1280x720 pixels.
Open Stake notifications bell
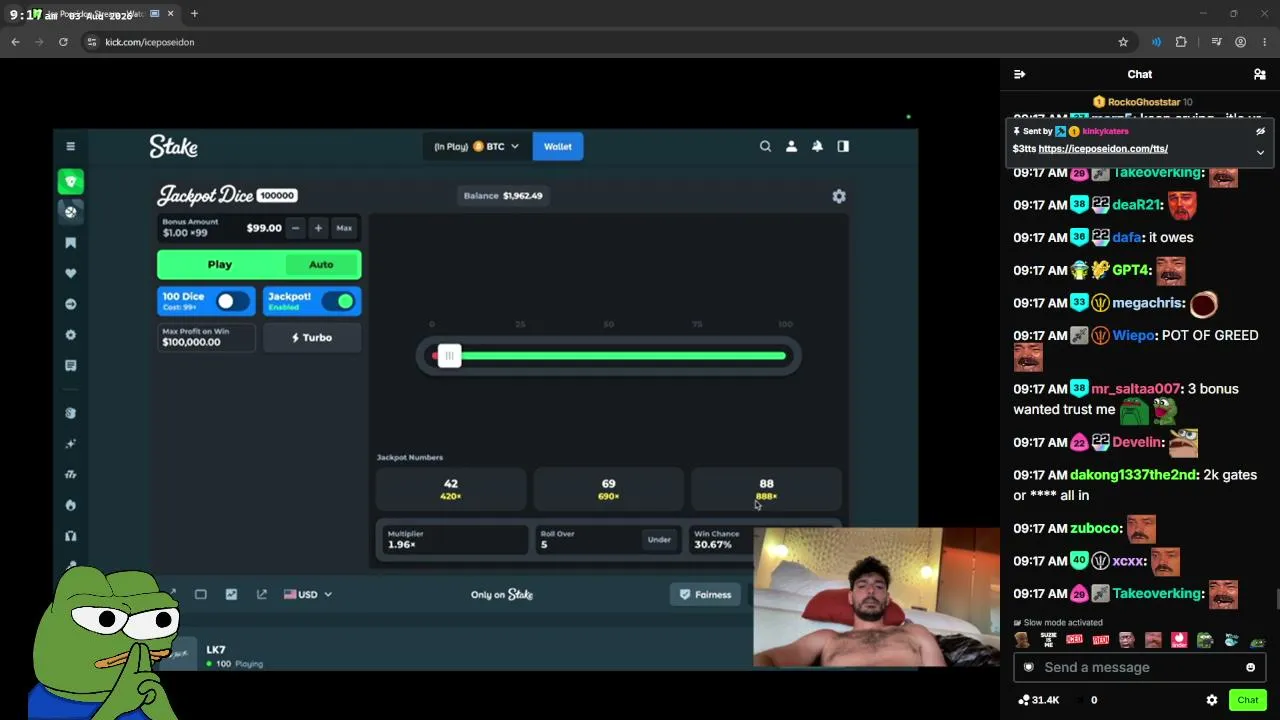(817, 146)
